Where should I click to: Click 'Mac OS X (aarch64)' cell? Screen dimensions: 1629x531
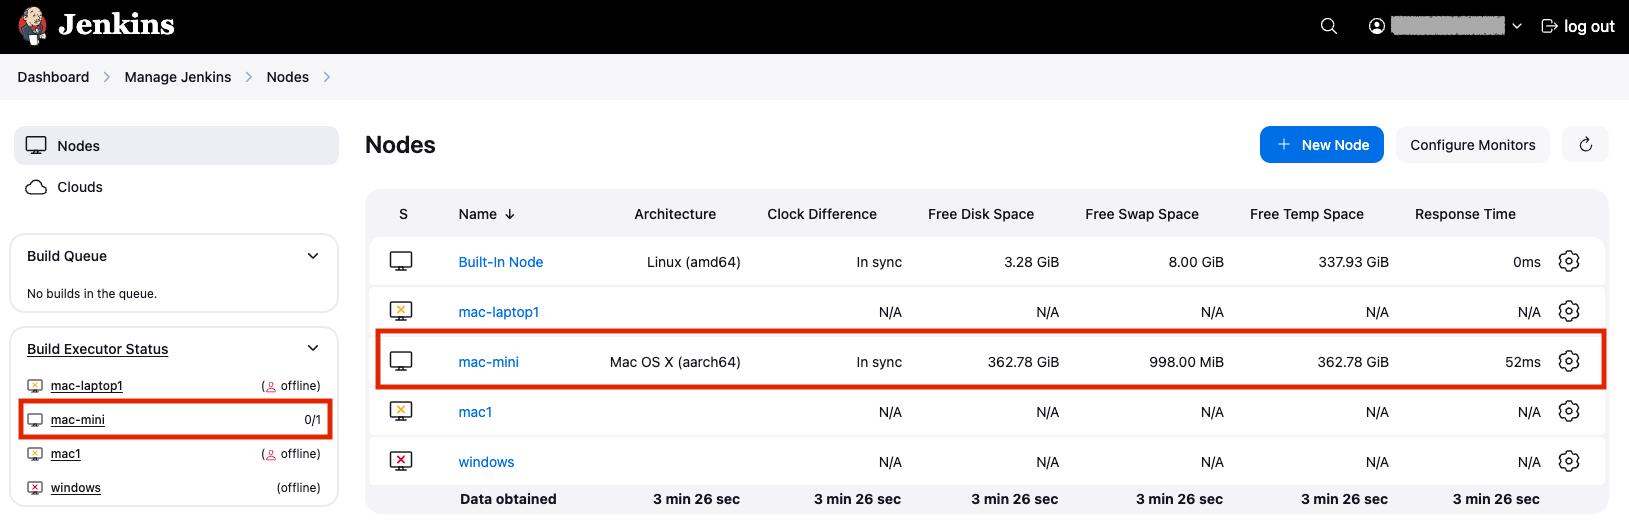click(675, 362)
